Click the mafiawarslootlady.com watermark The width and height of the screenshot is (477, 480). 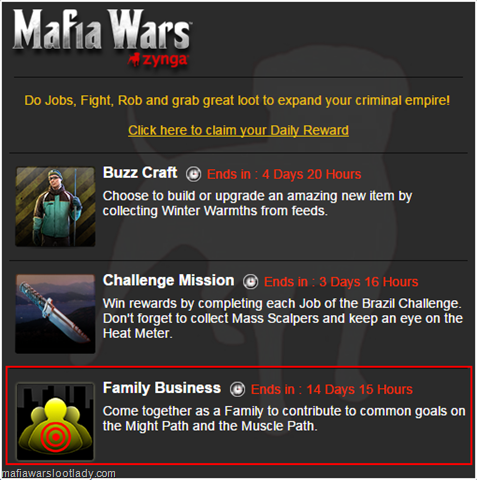[58, 473]
